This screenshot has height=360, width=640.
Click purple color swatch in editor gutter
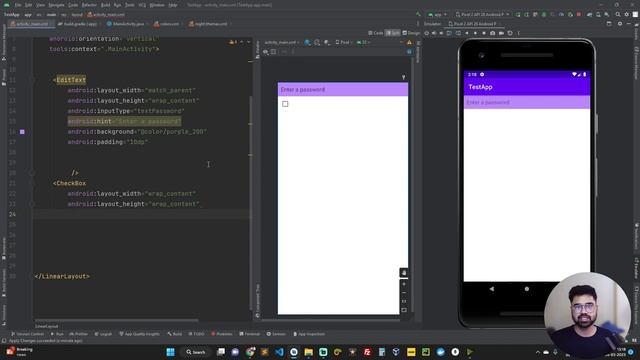pyautogui.click(x=22, y=132)
